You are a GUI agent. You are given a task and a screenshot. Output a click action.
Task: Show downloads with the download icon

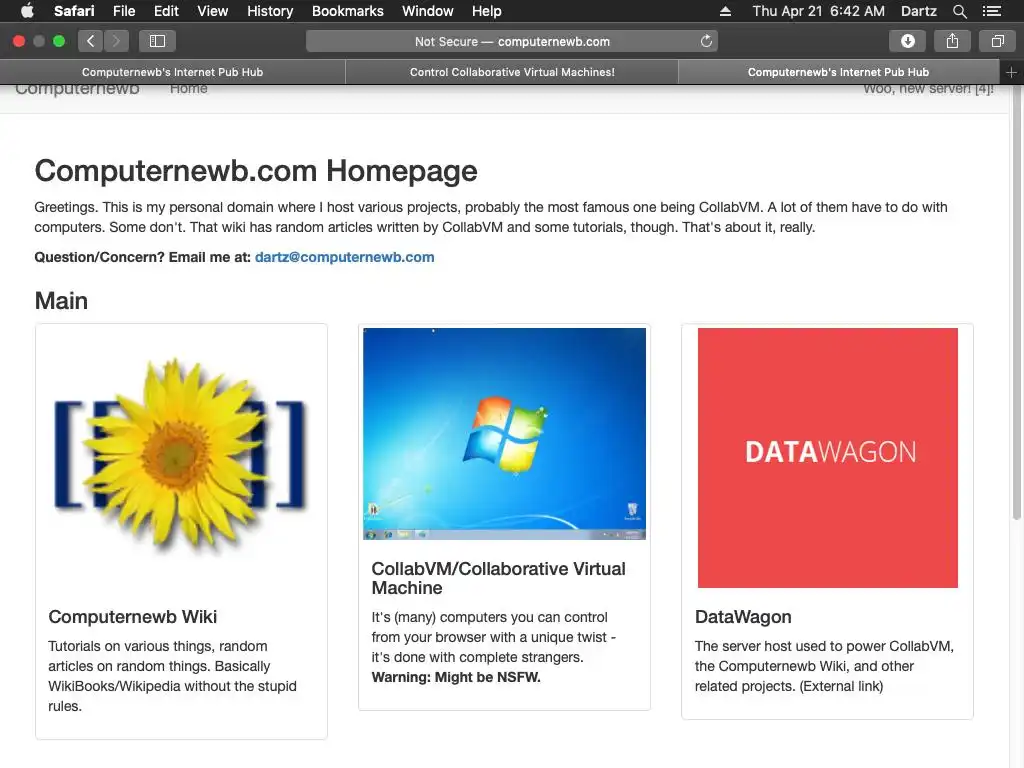point(908,41)
